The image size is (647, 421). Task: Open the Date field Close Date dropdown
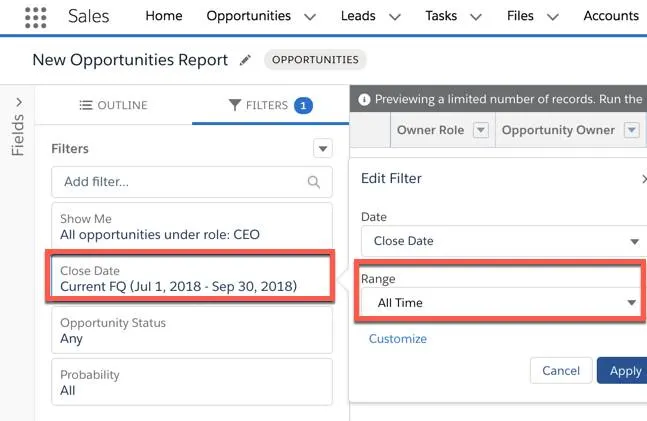pyautogui.click(x=504, y=241)
